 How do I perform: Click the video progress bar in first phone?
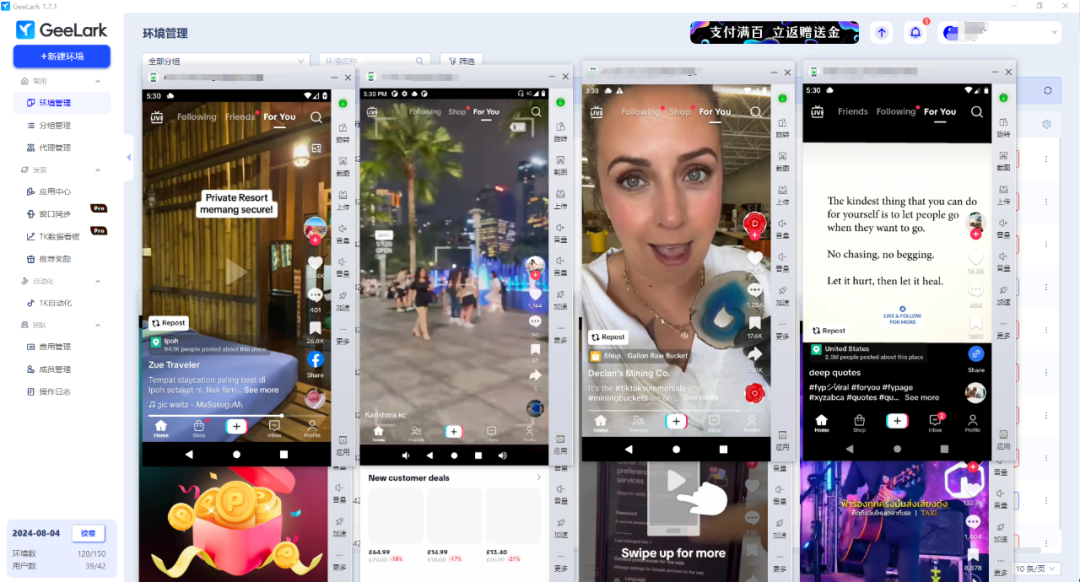pyautogui.click(x=236, y=415)
